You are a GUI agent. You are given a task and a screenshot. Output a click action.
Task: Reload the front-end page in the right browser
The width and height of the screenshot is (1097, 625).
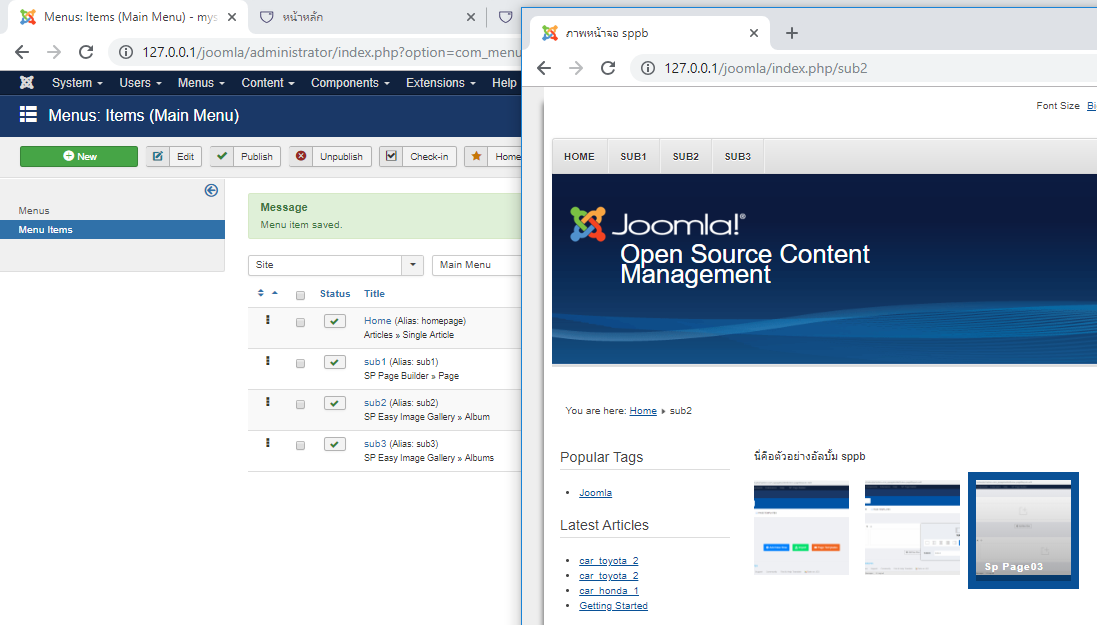click(x=607, y=68)
